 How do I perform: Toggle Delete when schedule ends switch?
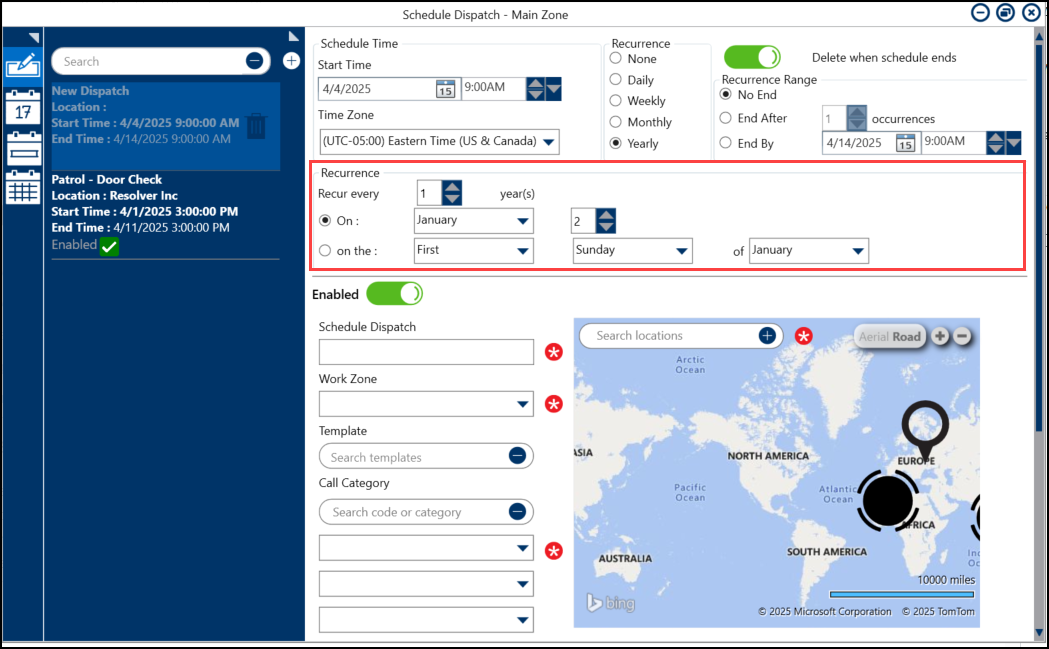[751, 57]
